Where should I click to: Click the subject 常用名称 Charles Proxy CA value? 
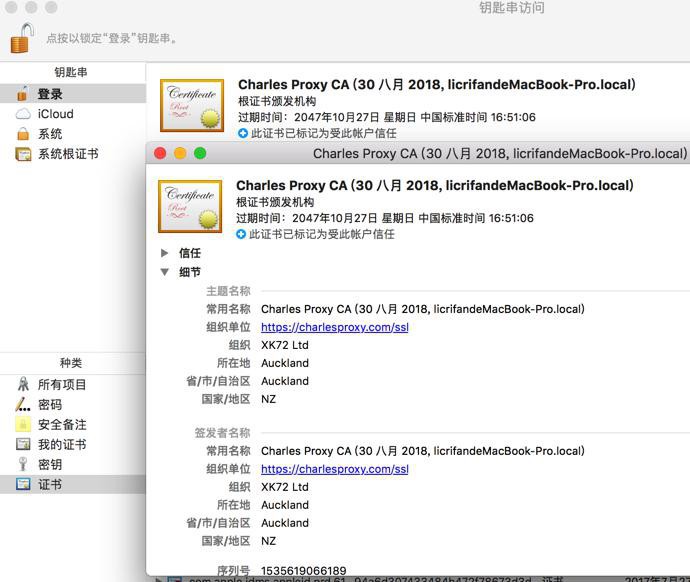tap(423, 309)
